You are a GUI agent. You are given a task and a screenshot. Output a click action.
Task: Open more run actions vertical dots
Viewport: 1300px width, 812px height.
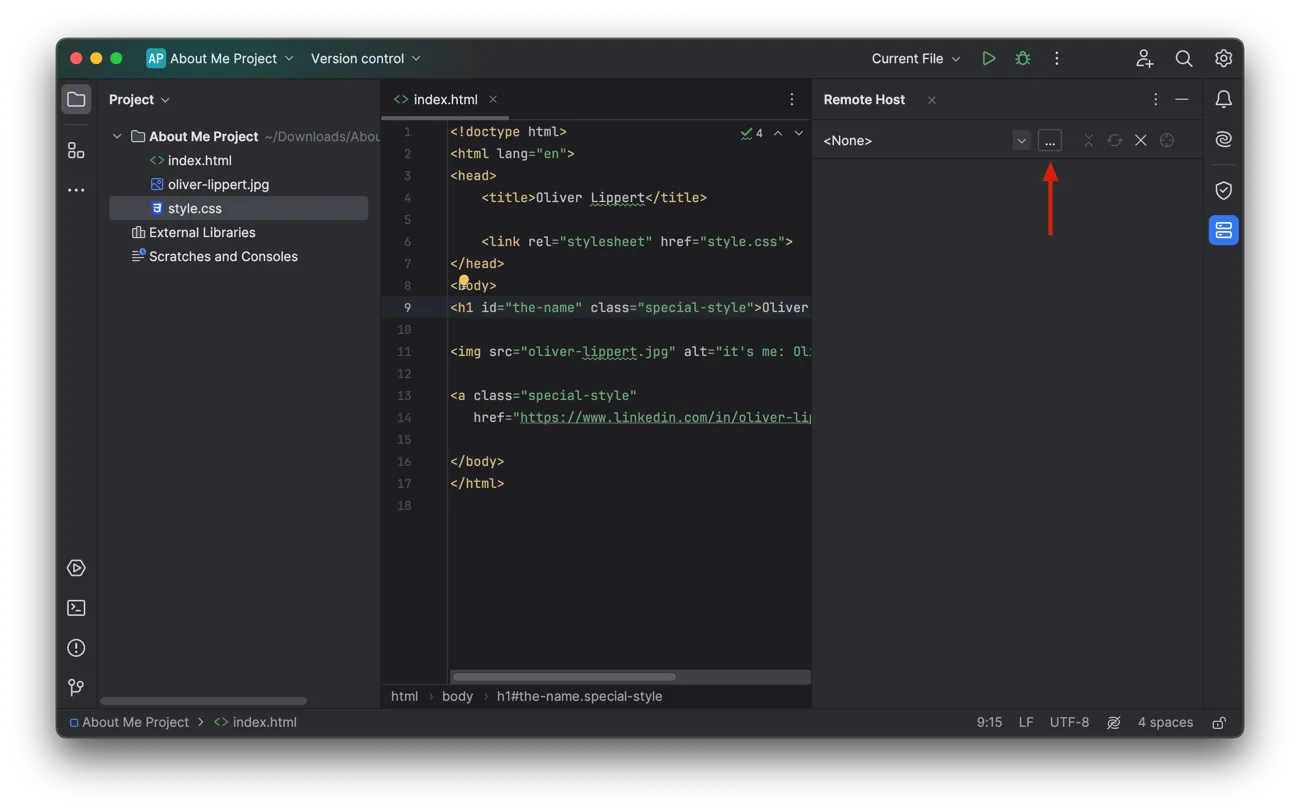[x=1056, y=58]
